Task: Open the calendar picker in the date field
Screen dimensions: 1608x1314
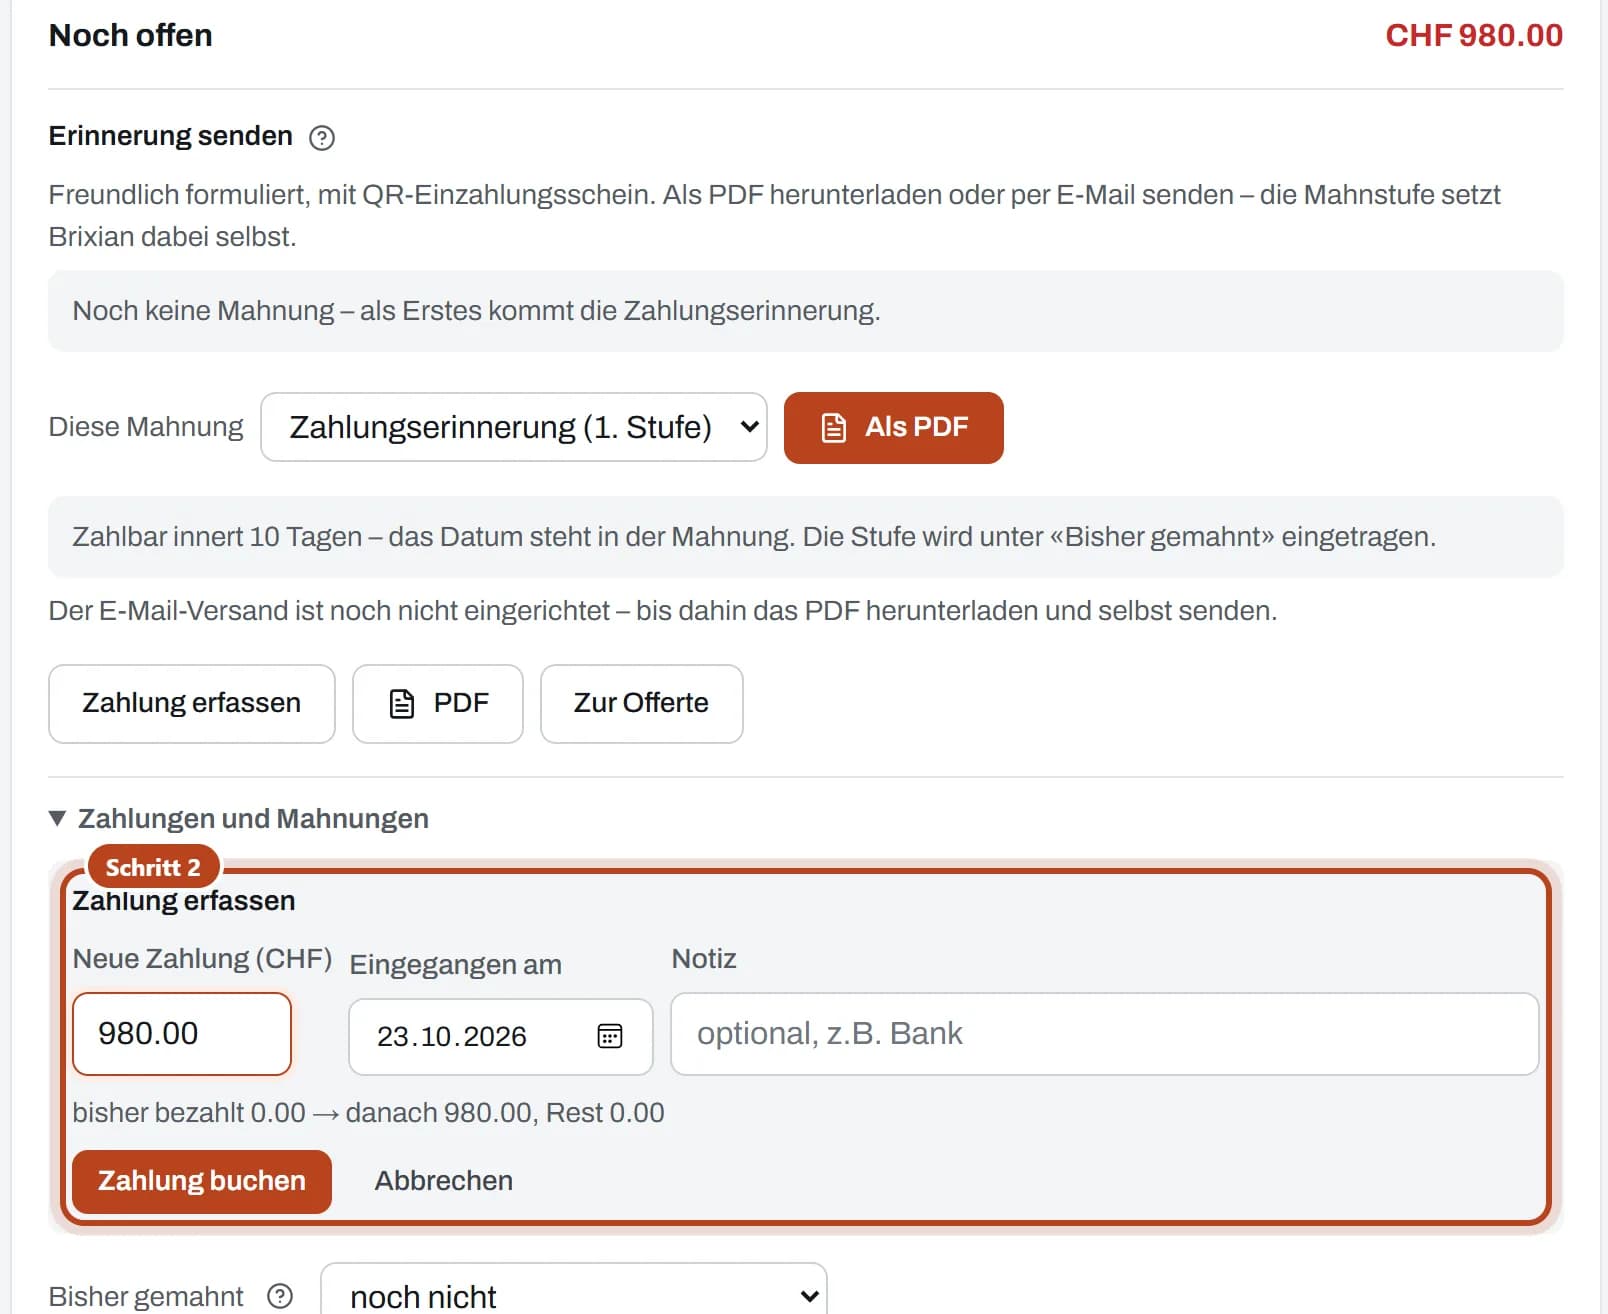Action: click(610, 1036)
